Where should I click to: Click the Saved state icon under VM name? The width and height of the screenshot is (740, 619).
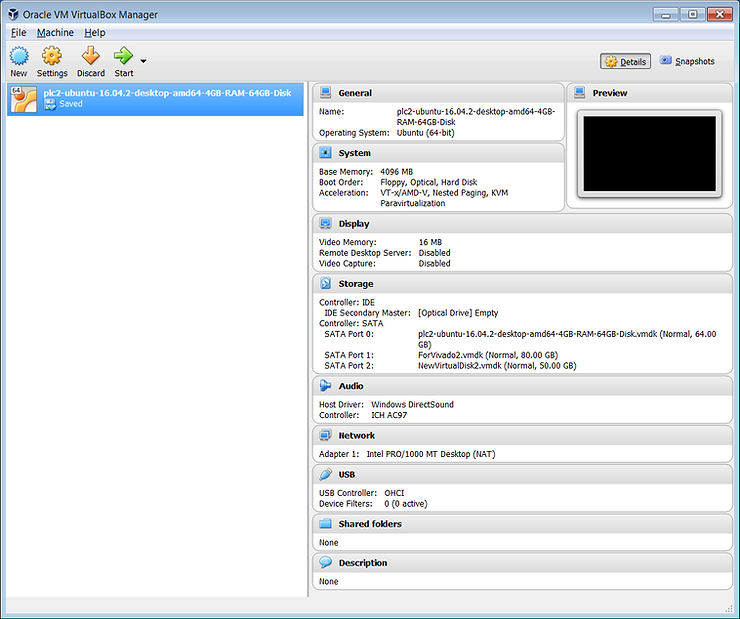point(50,105)
